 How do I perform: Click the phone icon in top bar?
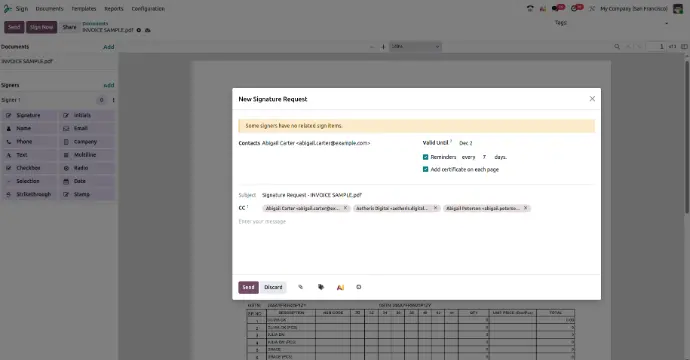(530, 8)
